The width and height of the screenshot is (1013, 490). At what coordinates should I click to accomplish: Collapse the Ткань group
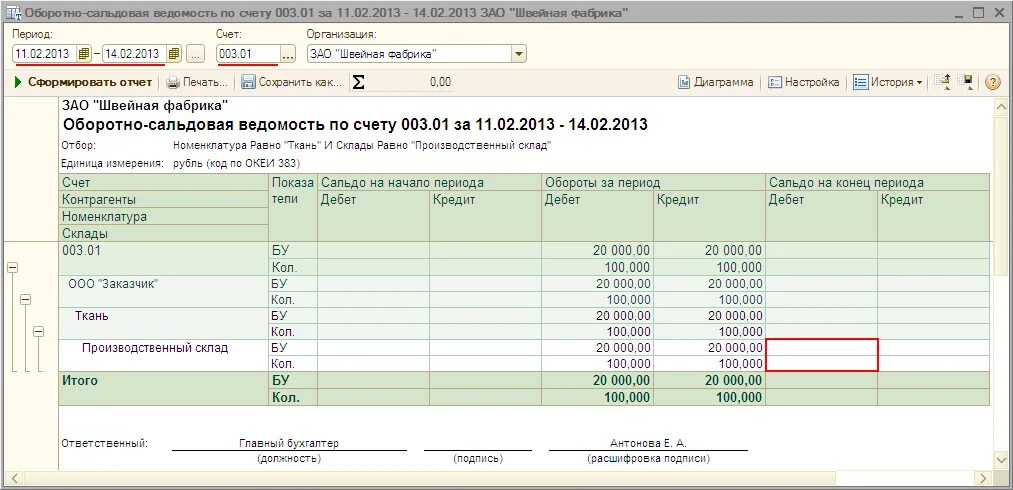pyautogui.click(x=38, y=331)
